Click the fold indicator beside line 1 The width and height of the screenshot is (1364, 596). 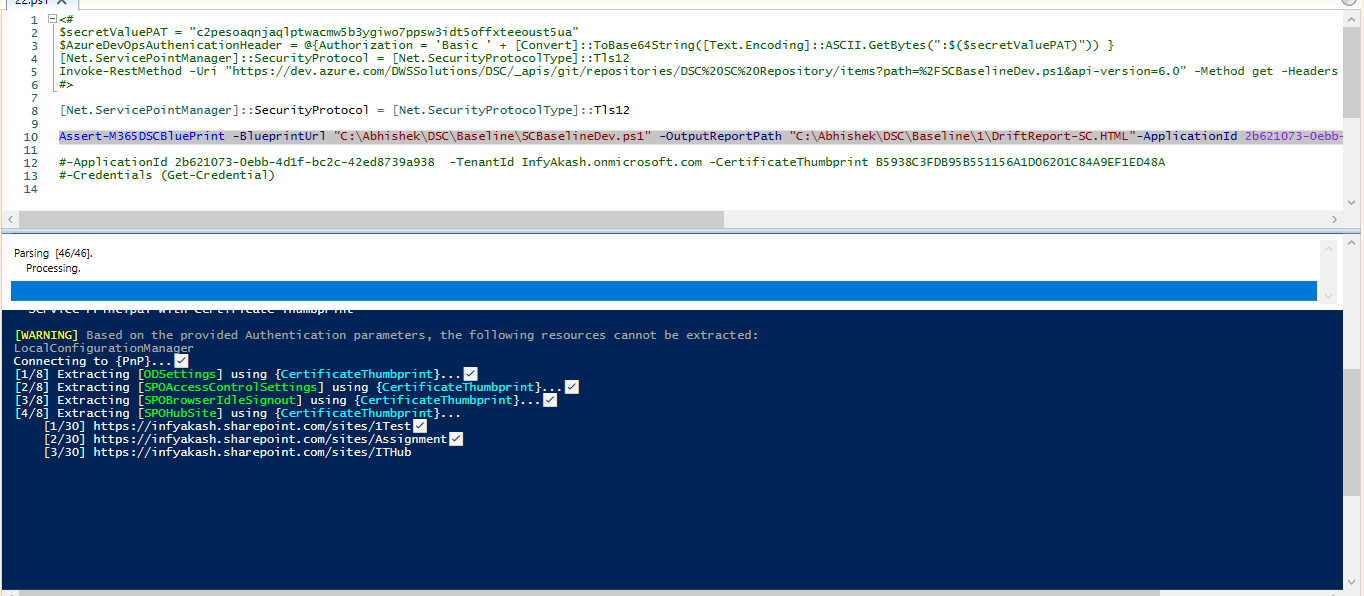click(x=52, y=19)
